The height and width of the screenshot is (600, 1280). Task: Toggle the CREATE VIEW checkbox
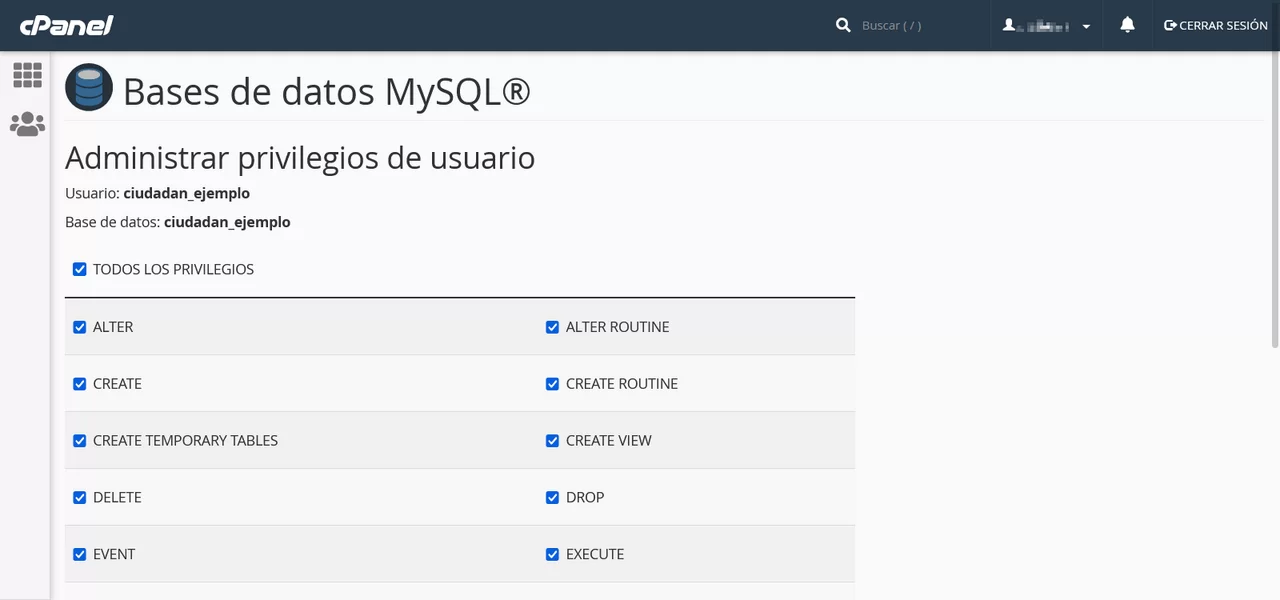(x=552, y=441)
